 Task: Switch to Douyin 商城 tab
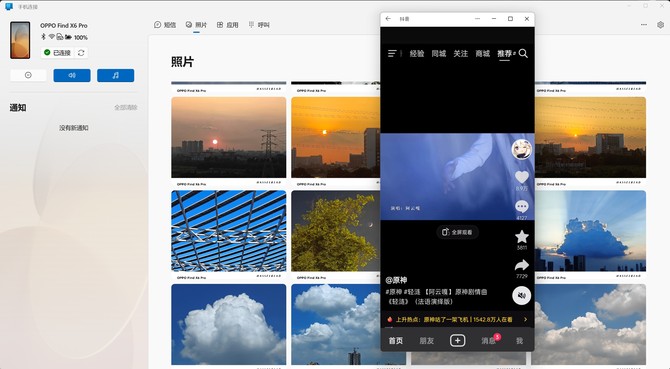(482, 53)
